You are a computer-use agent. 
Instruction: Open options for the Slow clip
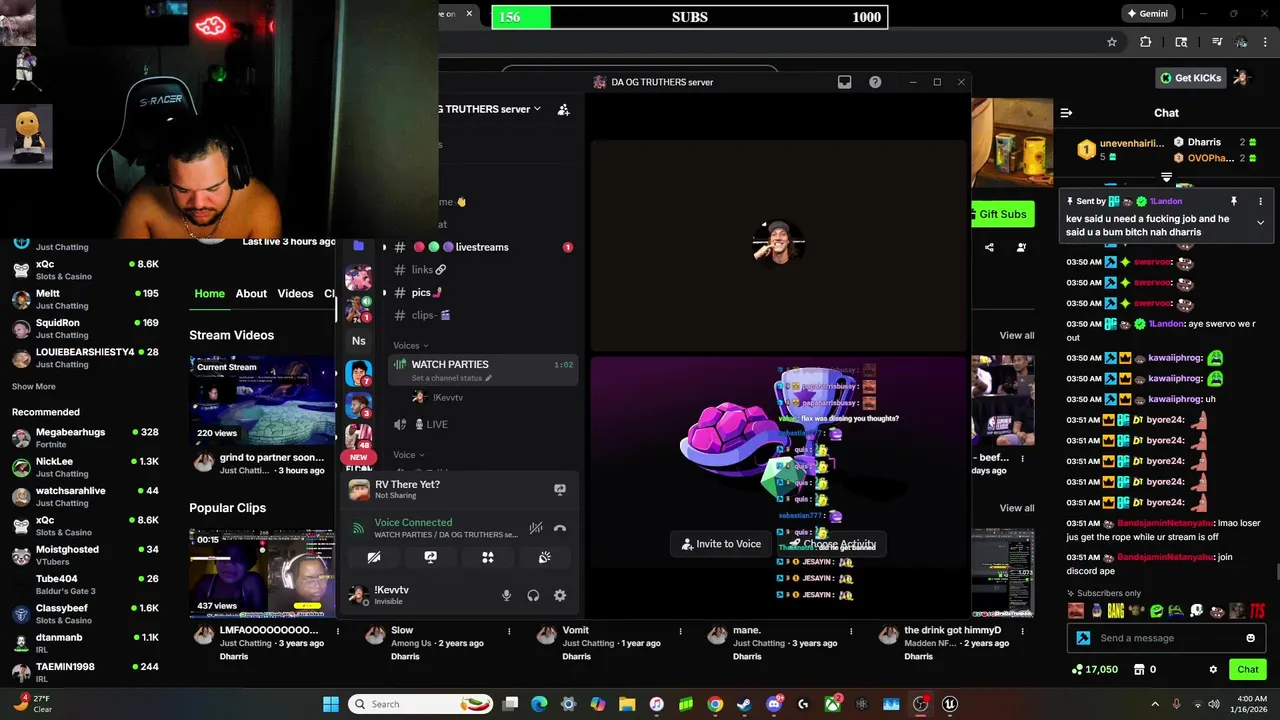(509, 631)
